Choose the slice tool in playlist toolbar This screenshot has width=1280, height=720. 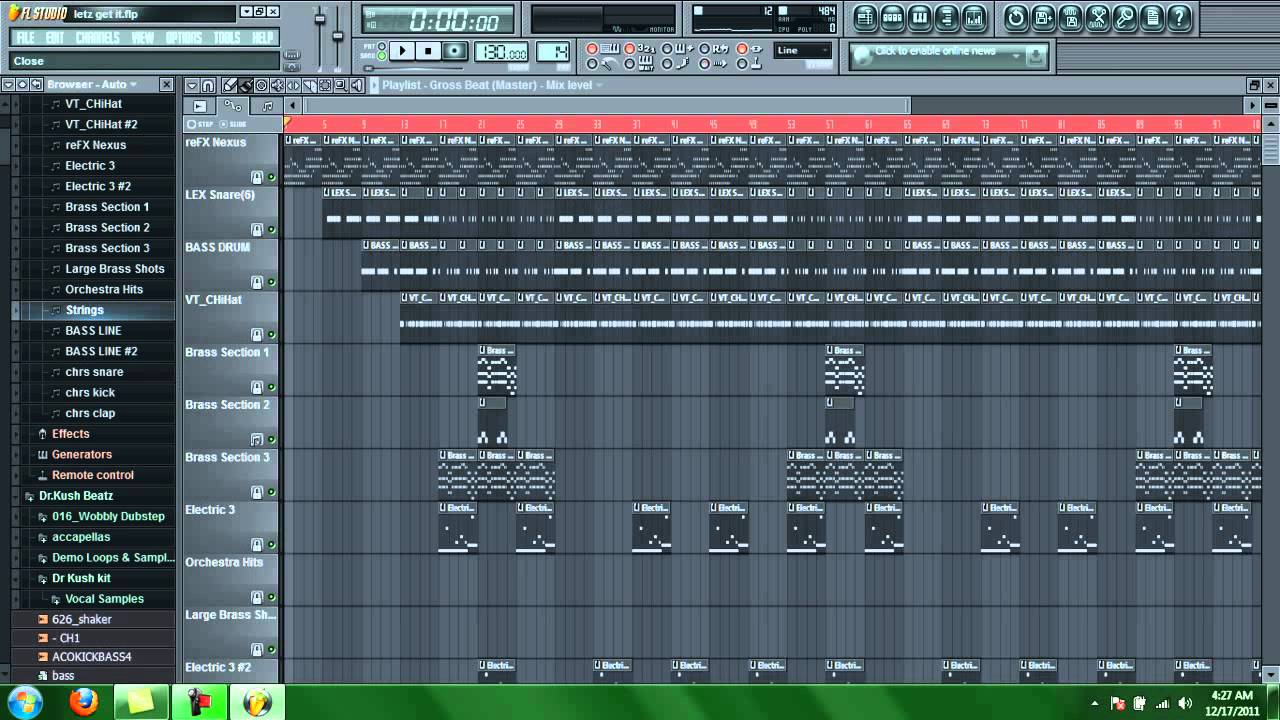click(x=310, y=85)
